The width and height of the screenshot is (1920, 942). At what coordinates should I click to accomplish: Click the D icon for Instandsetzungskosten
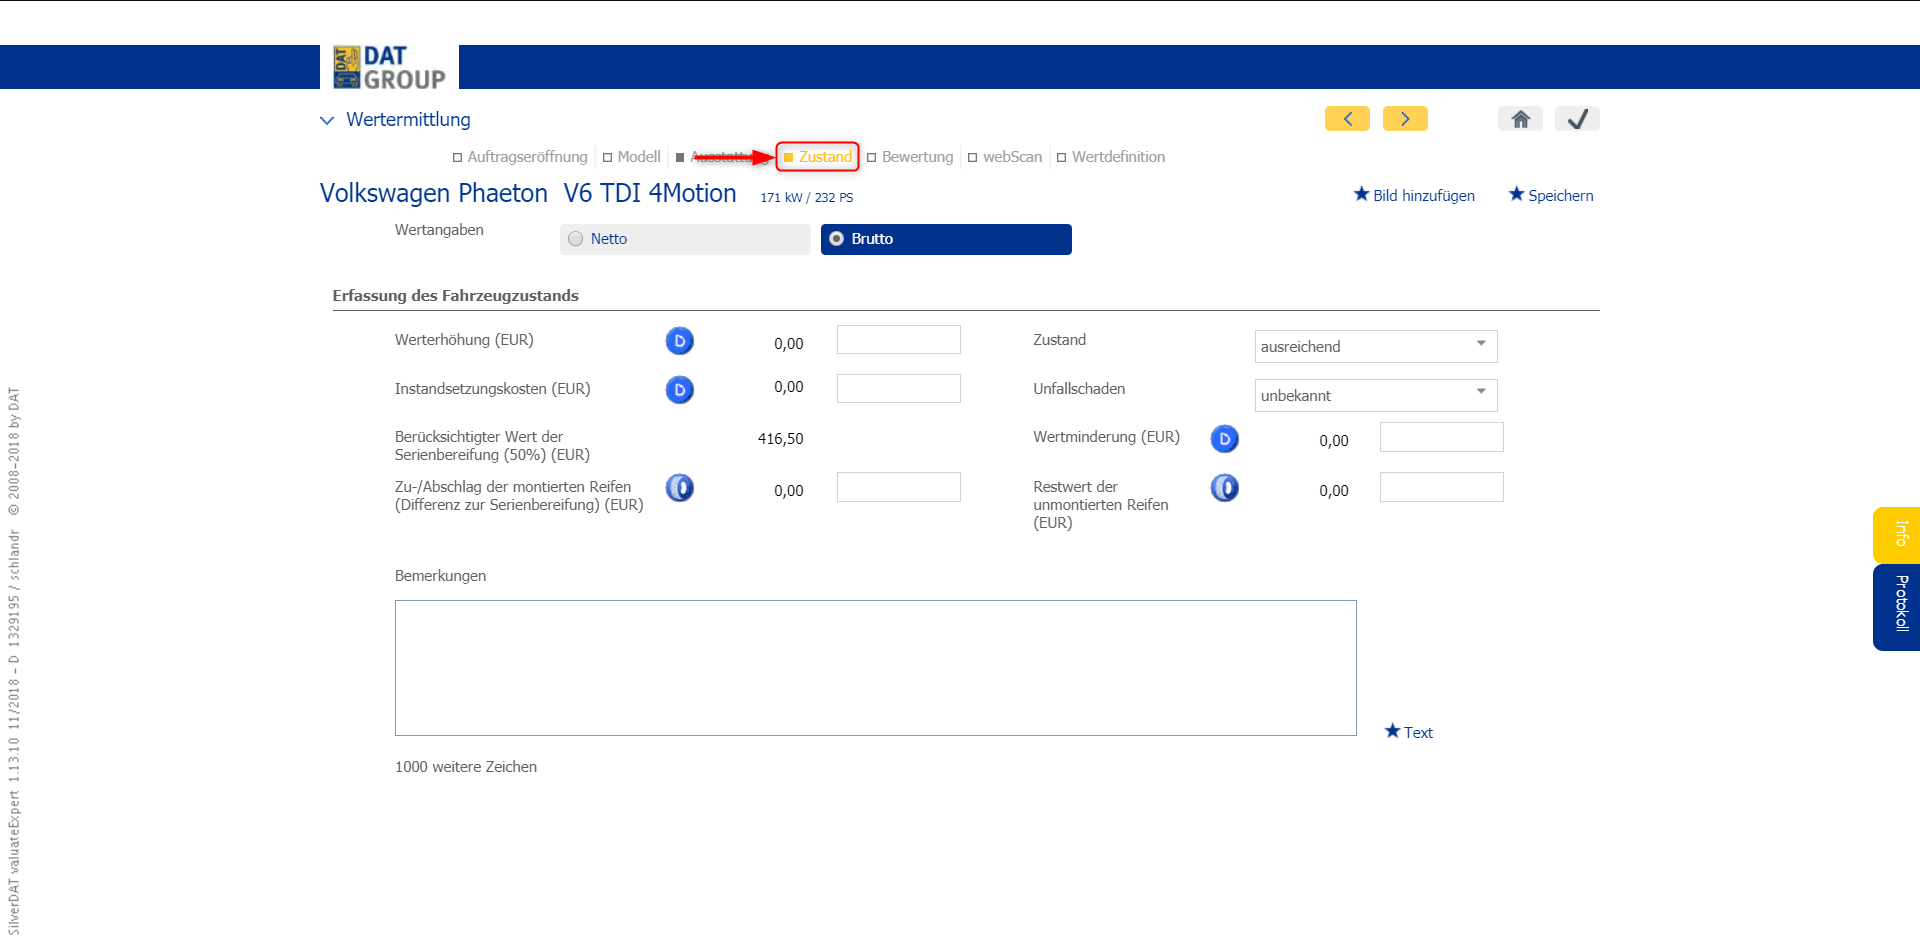tap(679, 390)
